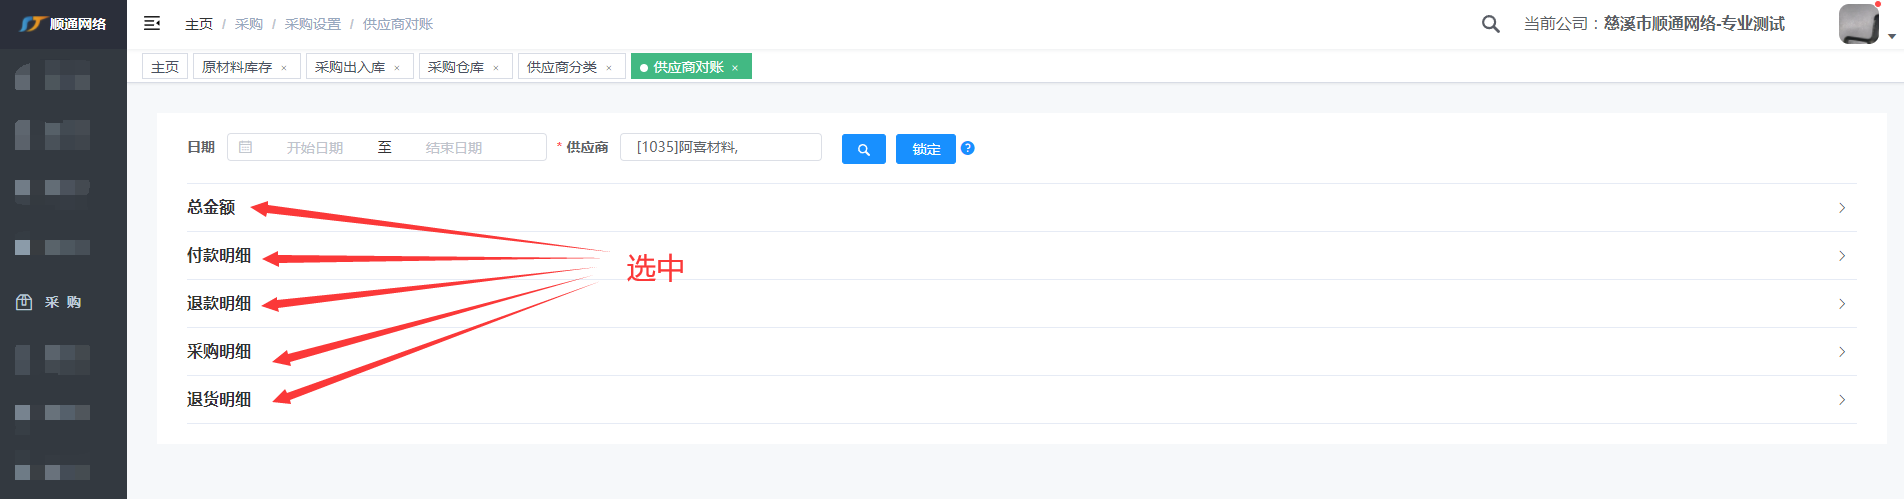Expand the 退货明细 row chevron

click(x=1841, y=400)
